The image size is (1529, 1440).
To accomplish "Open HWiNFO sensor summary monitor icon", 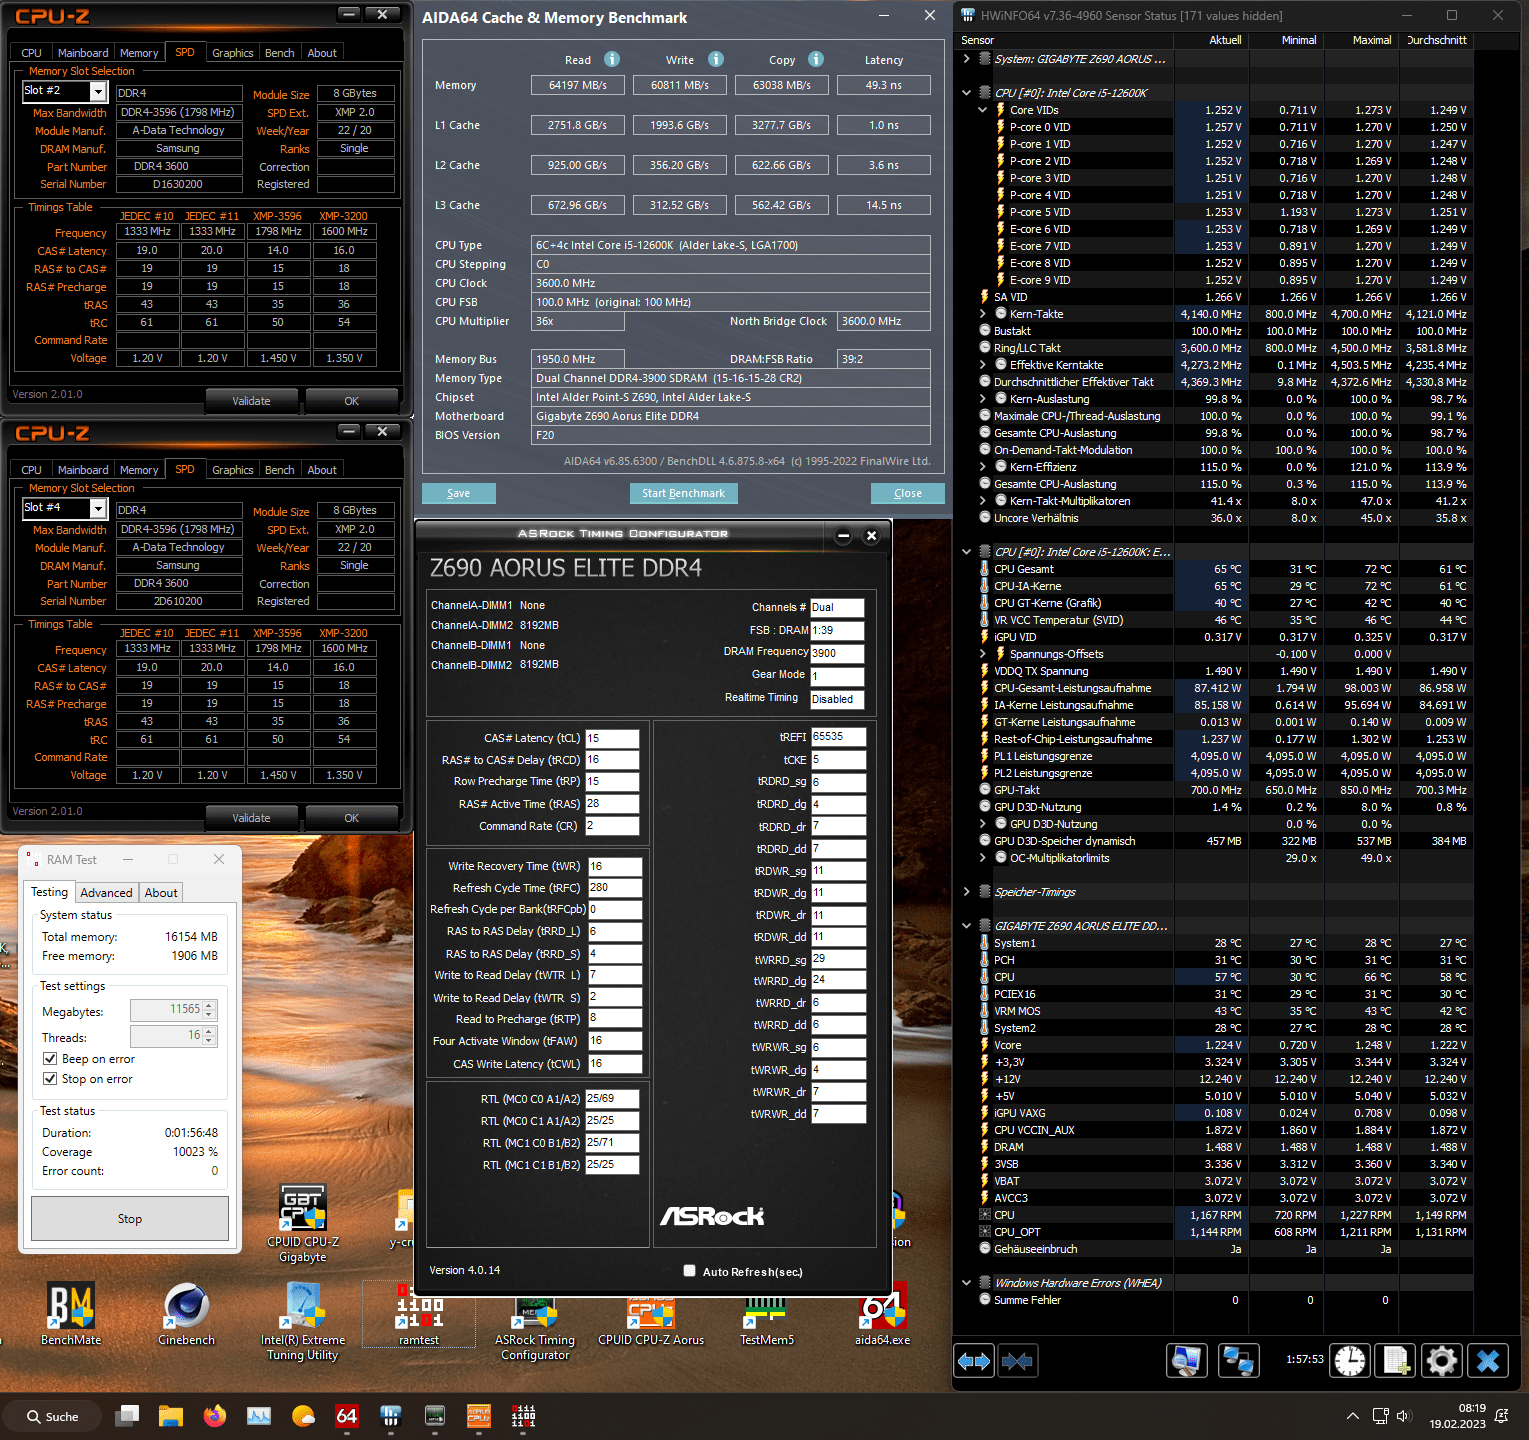I will point(1187,1361).
